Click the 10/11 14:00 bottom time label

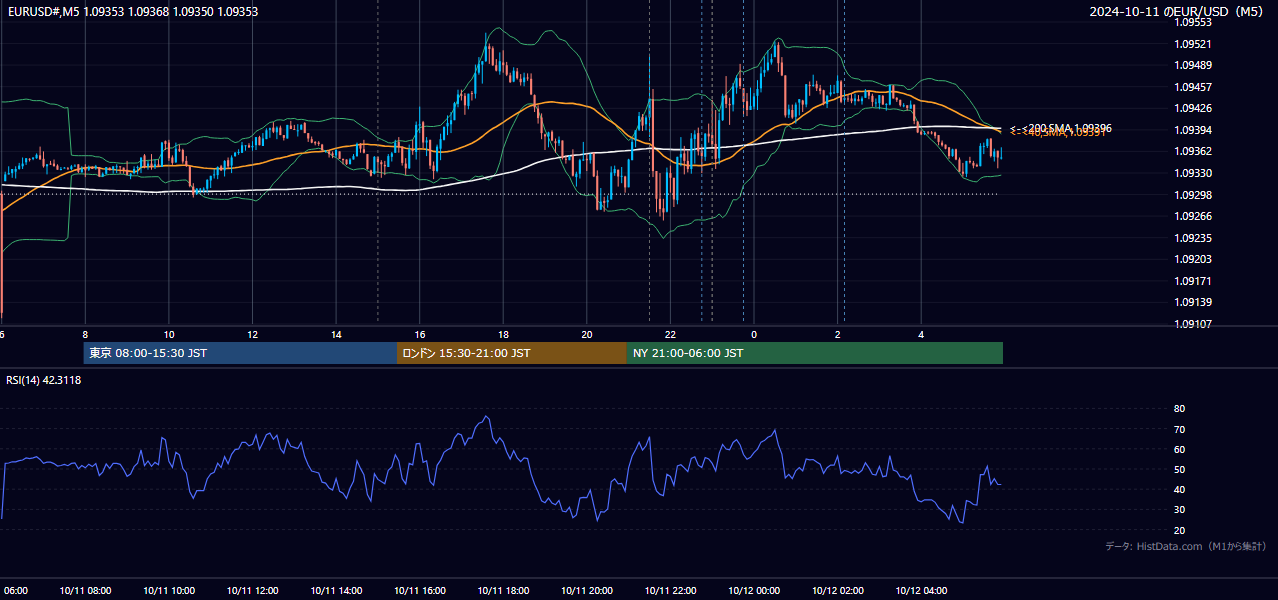(336, 591)
